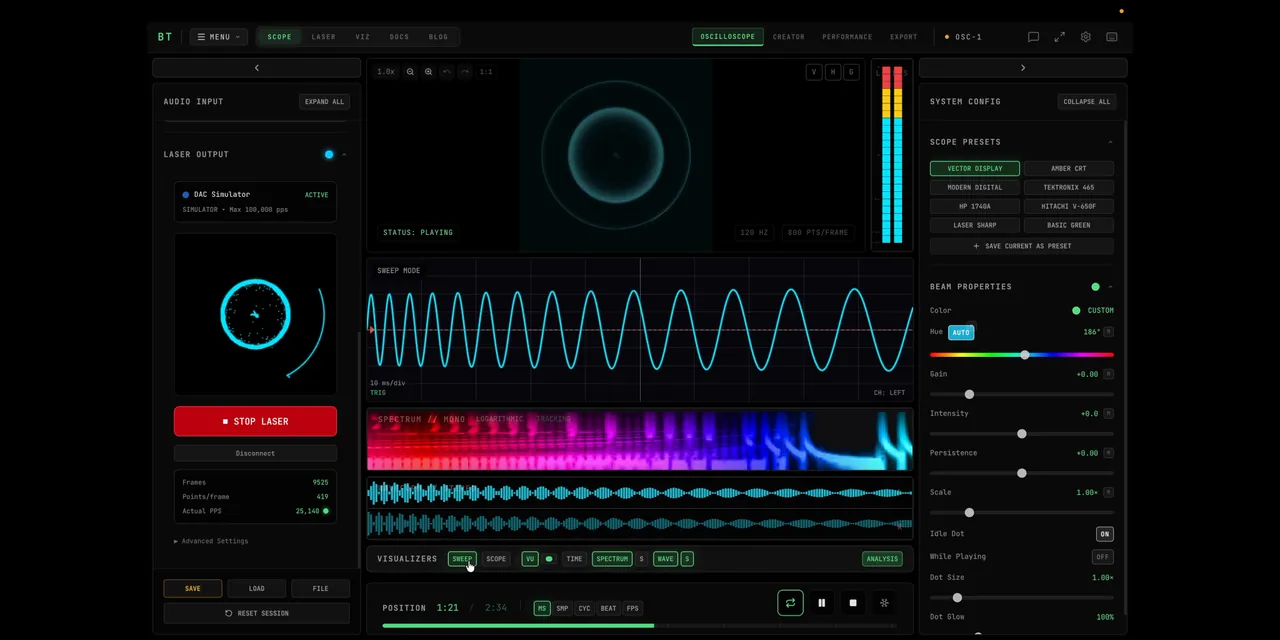Select the OSCILLOSCOPE mode tab

tap(728, 37)
